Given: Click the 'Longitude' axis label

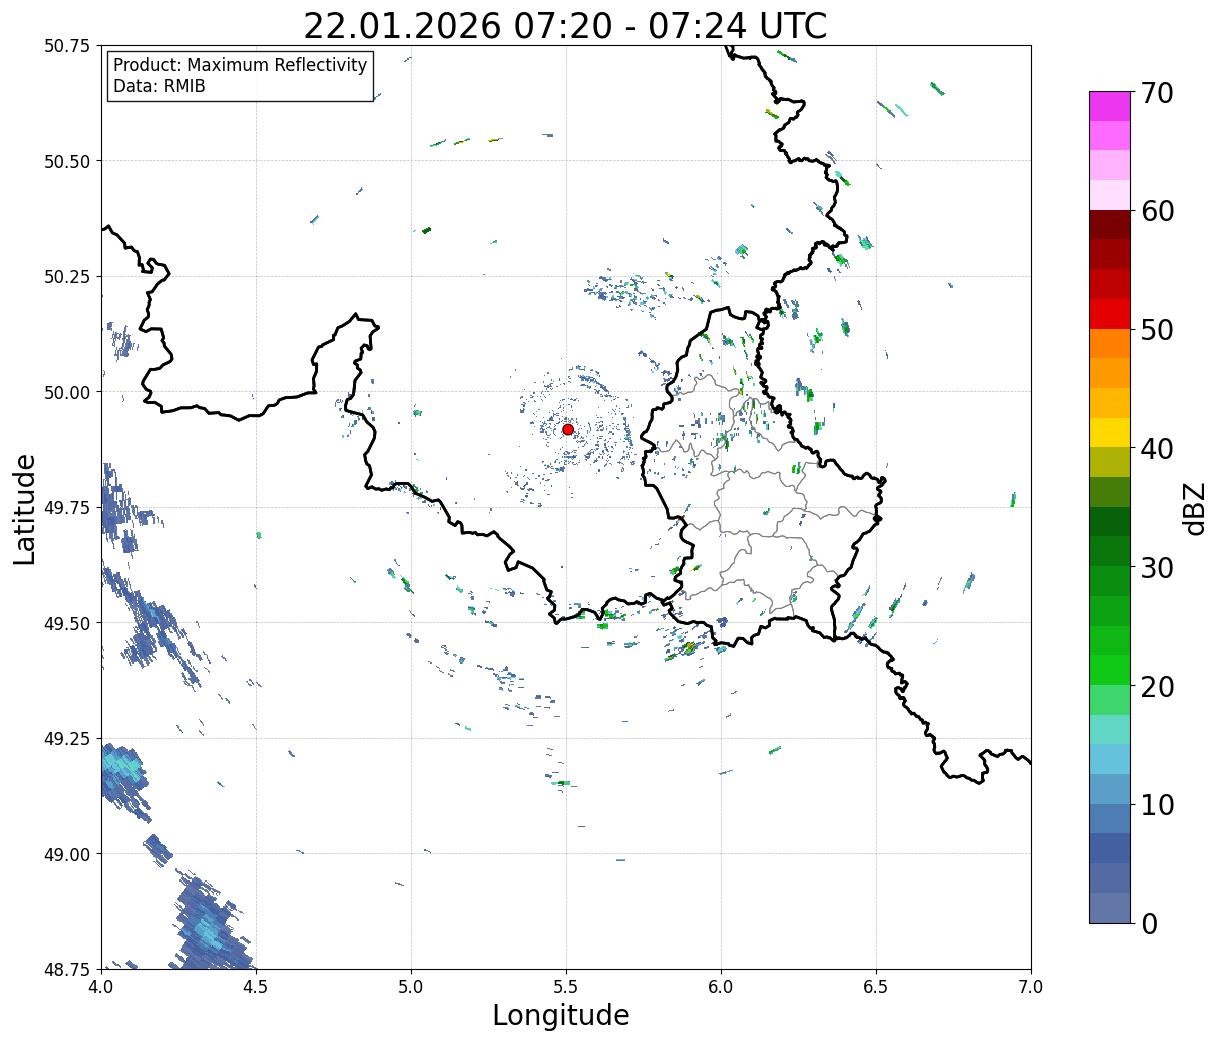Looking at the screenshot, I should [561, 1015].
